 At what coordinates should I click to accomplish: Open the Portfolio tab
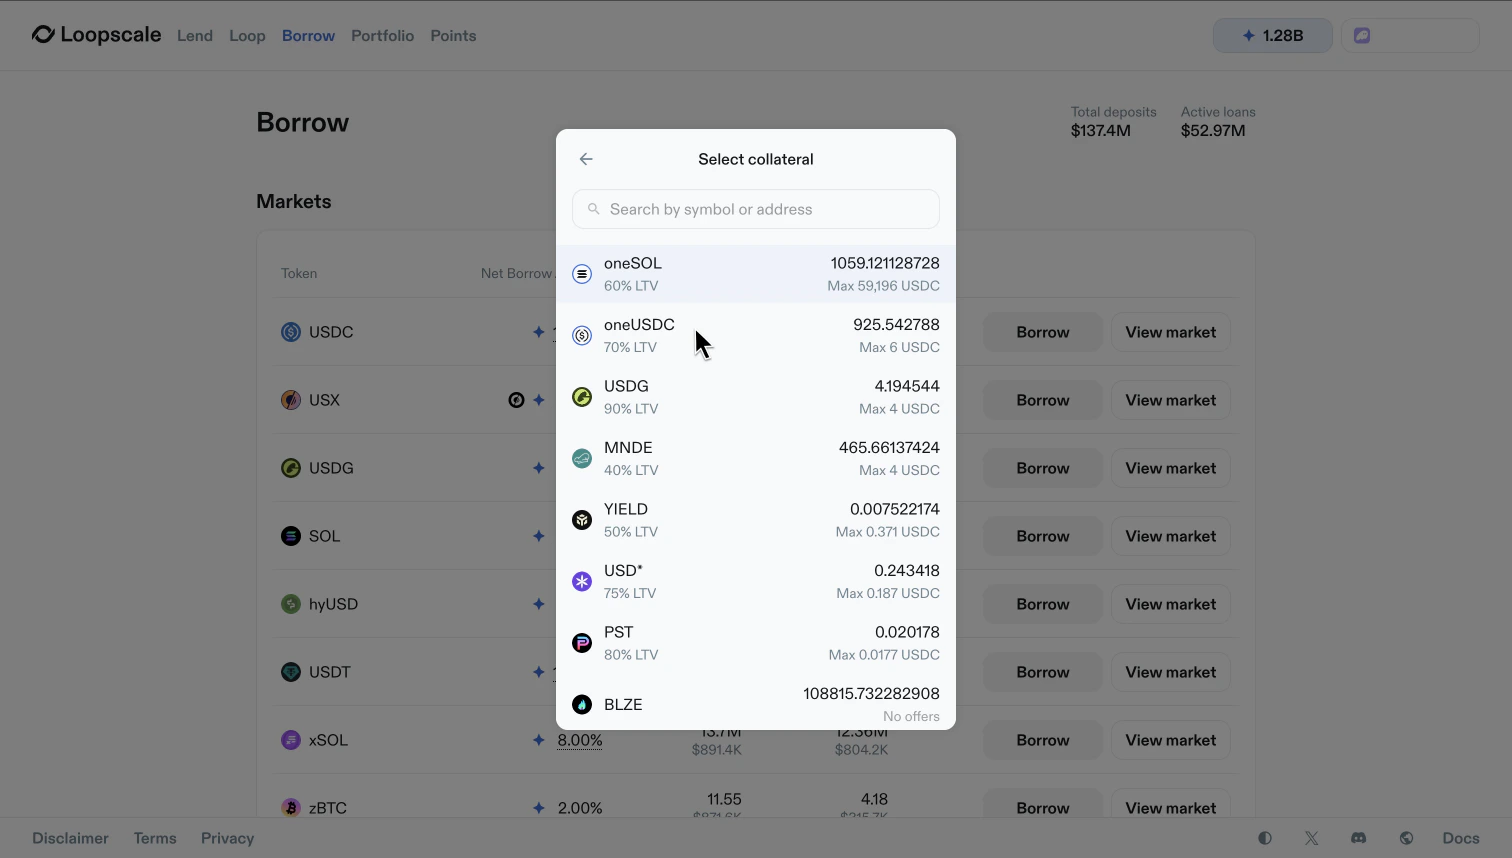pyautogui.click(x=382, y=36)
